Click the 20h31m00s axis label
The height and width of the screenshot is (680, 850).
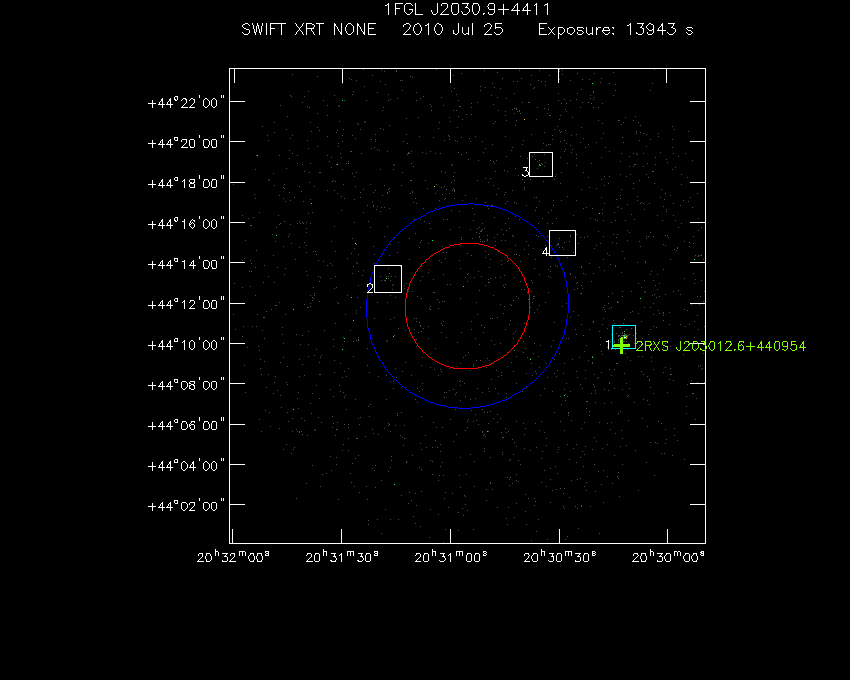[451, 557]
